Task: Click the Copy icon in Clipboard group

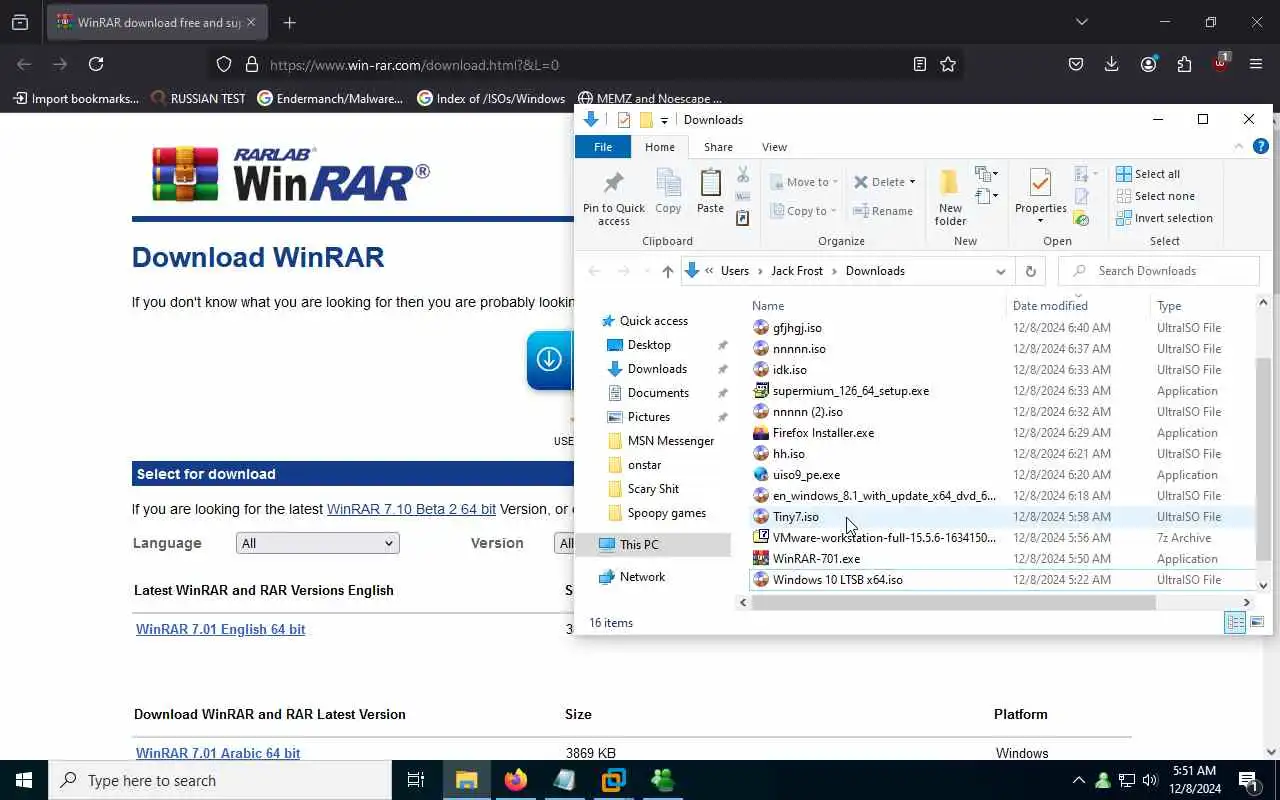Action: pyautogui.click(x=668, y=191)
